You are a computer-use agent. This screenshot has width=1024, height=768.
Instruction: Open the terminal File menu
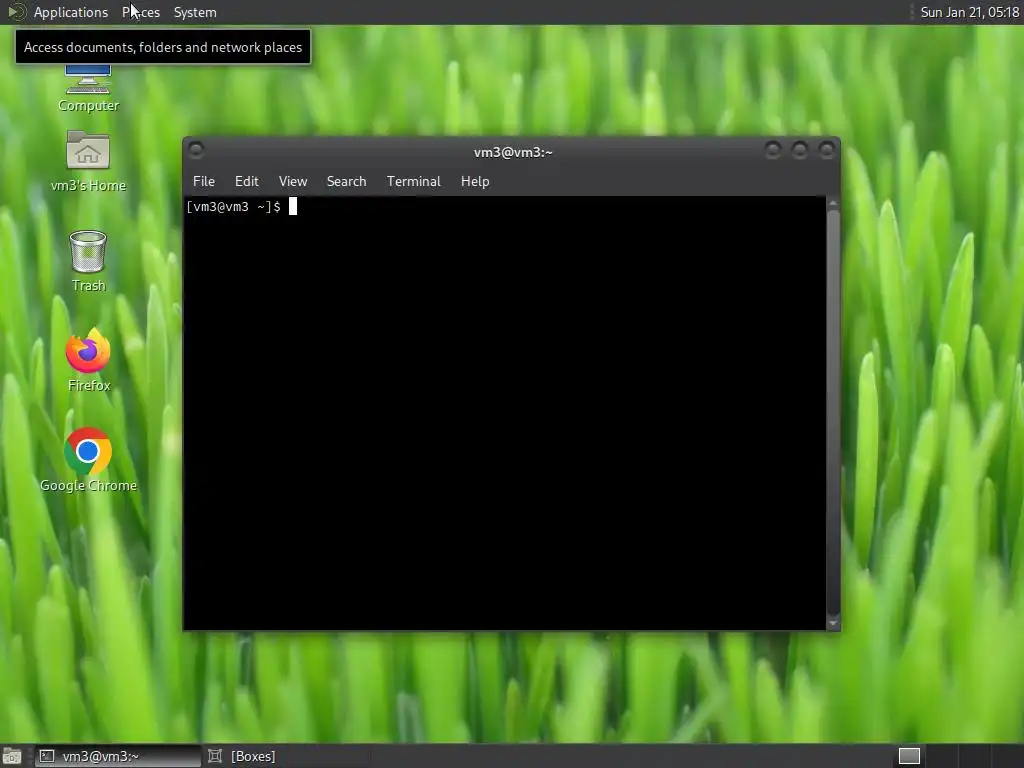click(x=204, y=182)
